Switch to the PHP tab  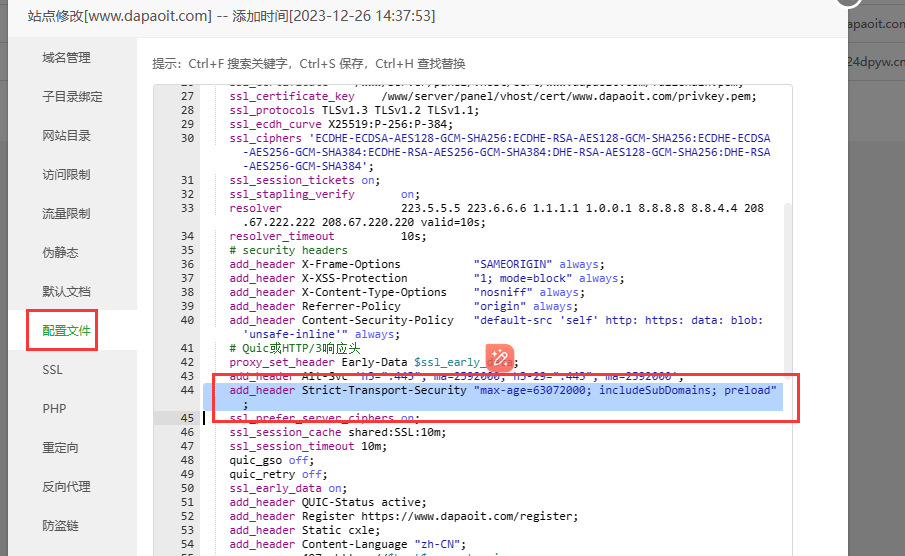point(54,409)
